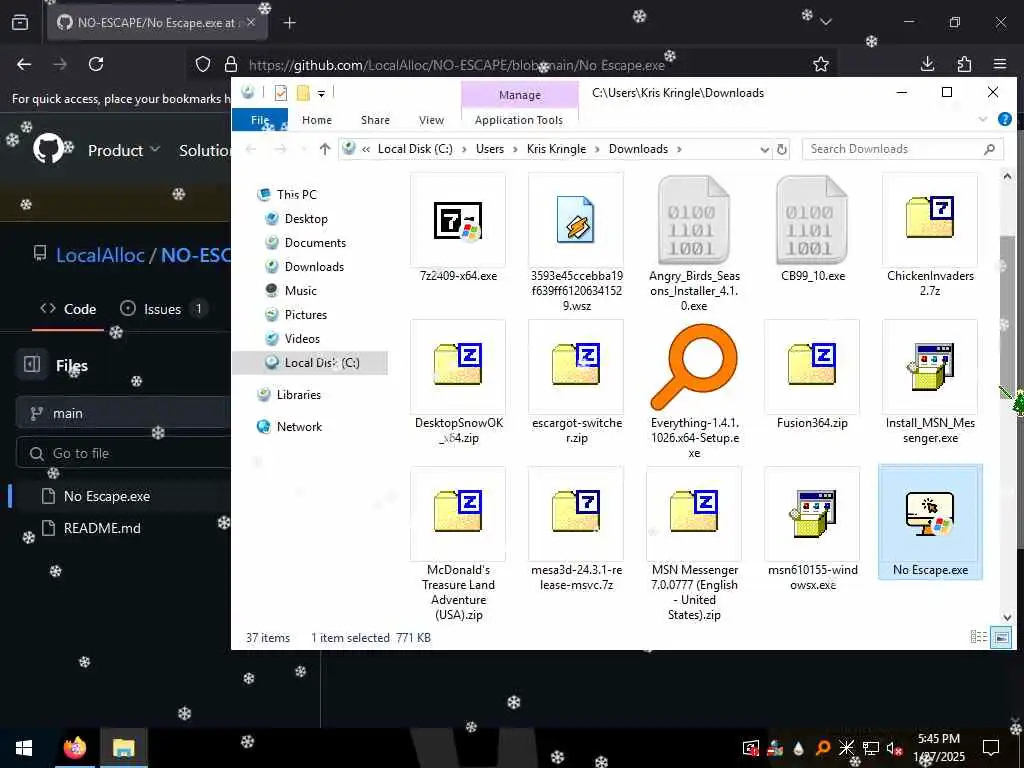Open Explorer help question mark icon
This screenshot has height=768, width=1024.
click(x=1005, y=120)
